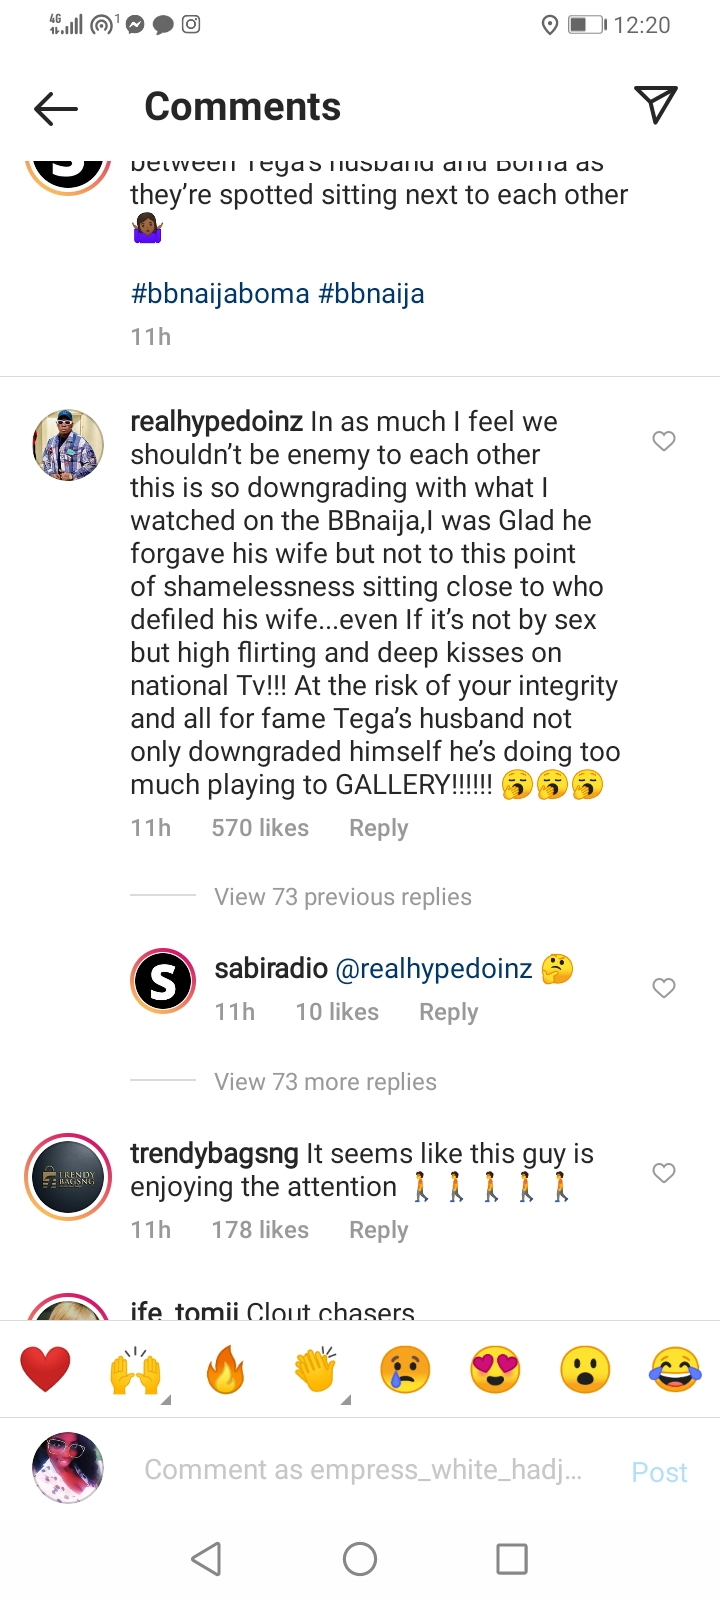
Task: Like the sabiradio reply with the heart
Action: tap(664, 988)
